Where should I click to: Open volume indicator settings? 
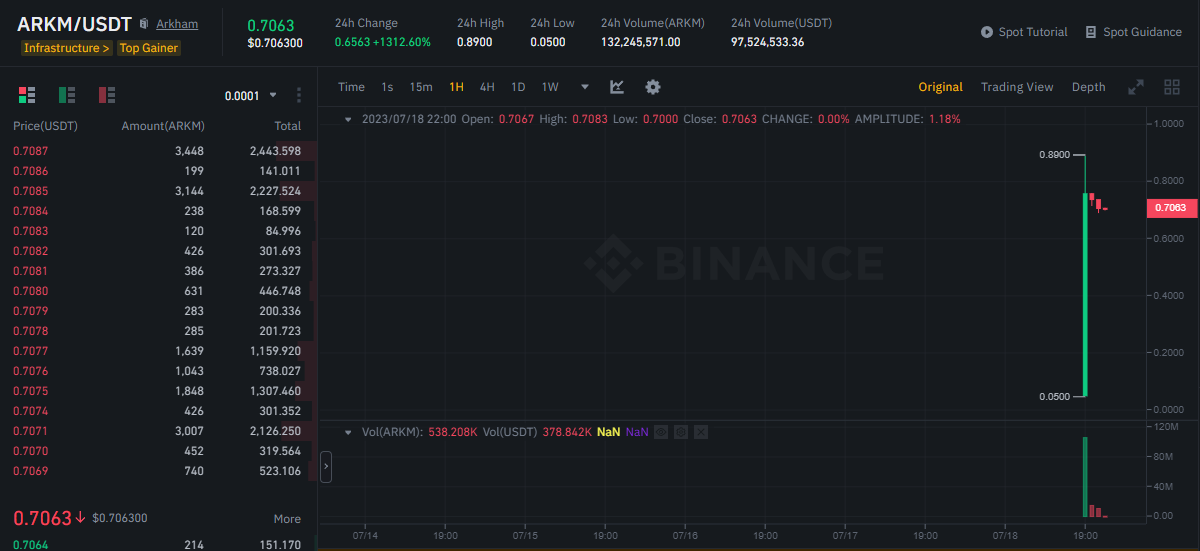tap(681, 432)
